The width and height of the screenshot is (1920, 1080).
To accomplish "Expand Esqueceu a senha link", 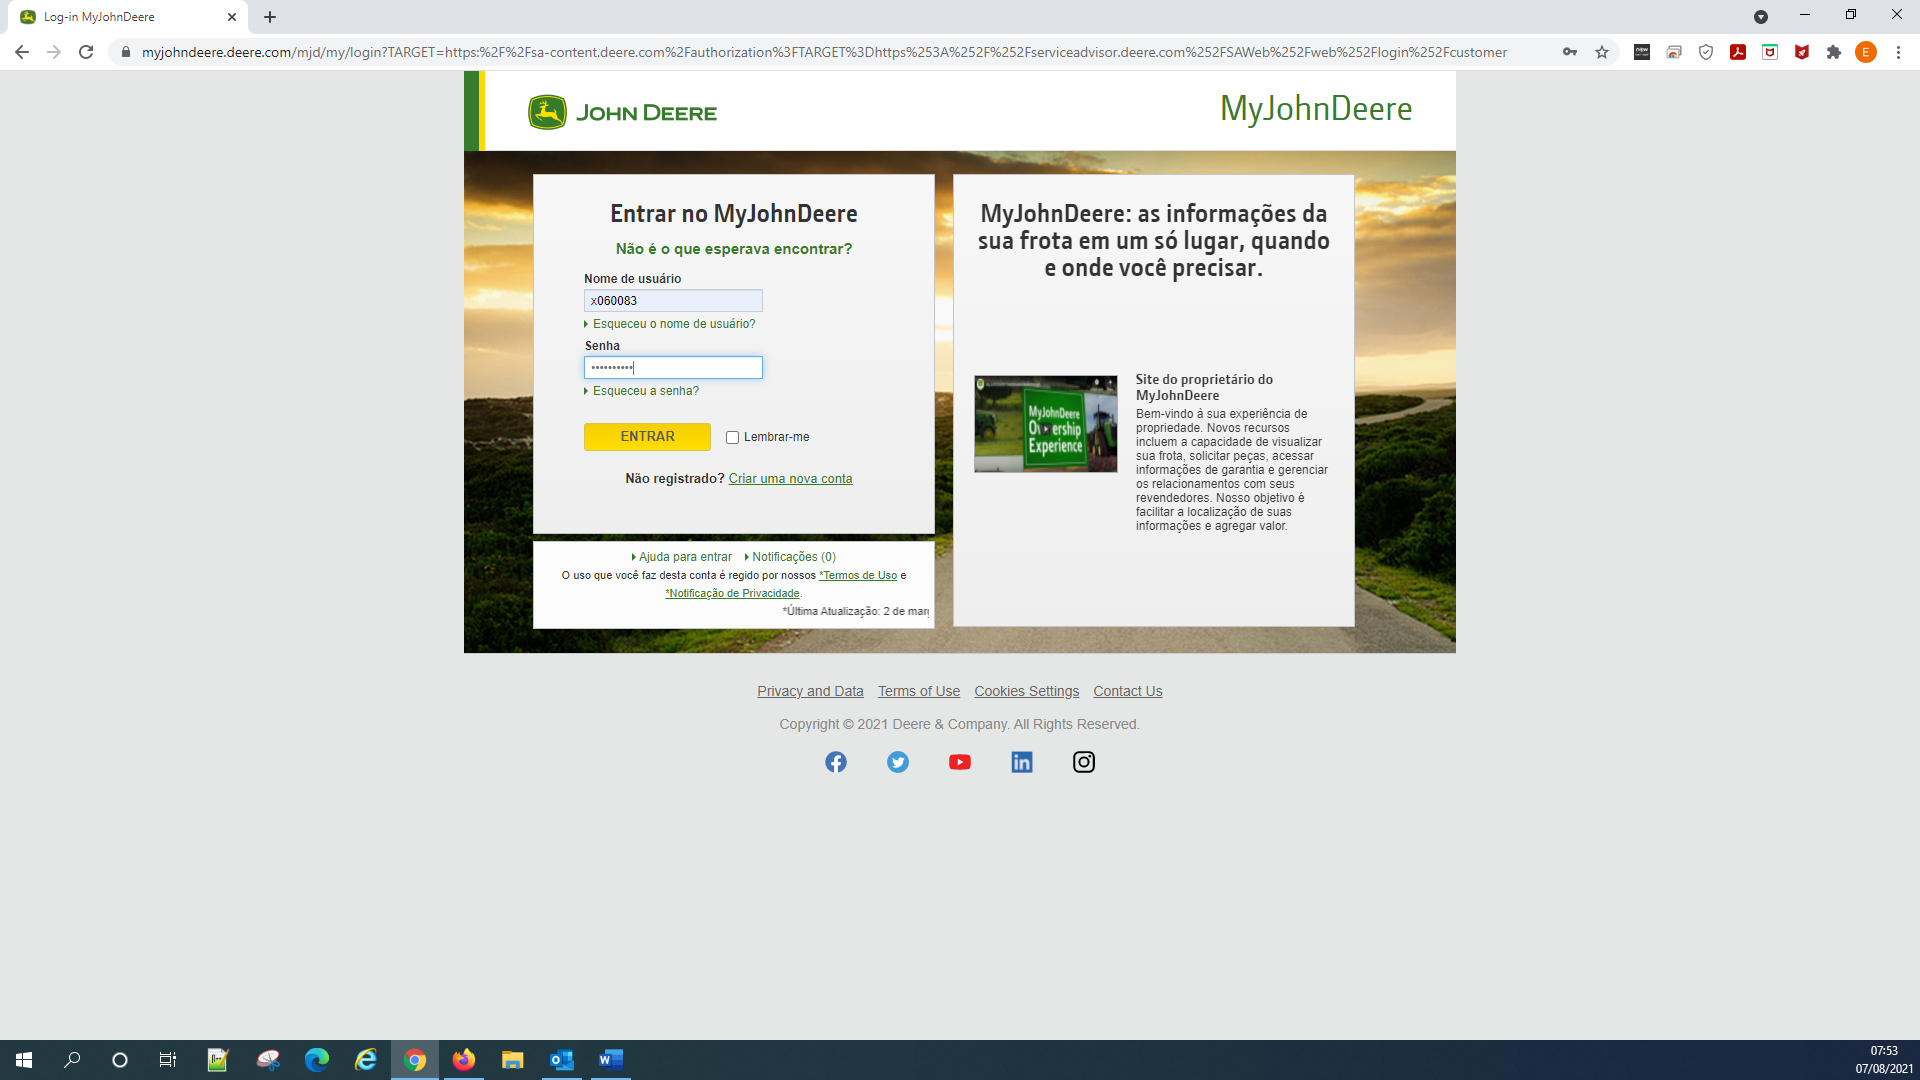I will coord(645,391).
